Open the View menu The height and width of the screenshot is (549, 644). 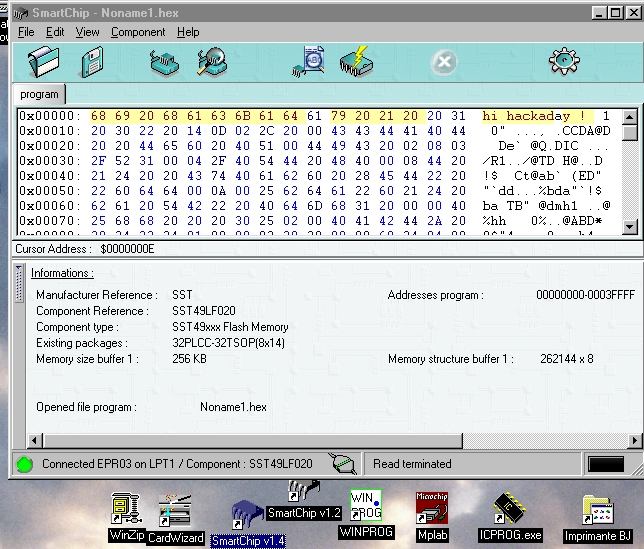[87, 32]
